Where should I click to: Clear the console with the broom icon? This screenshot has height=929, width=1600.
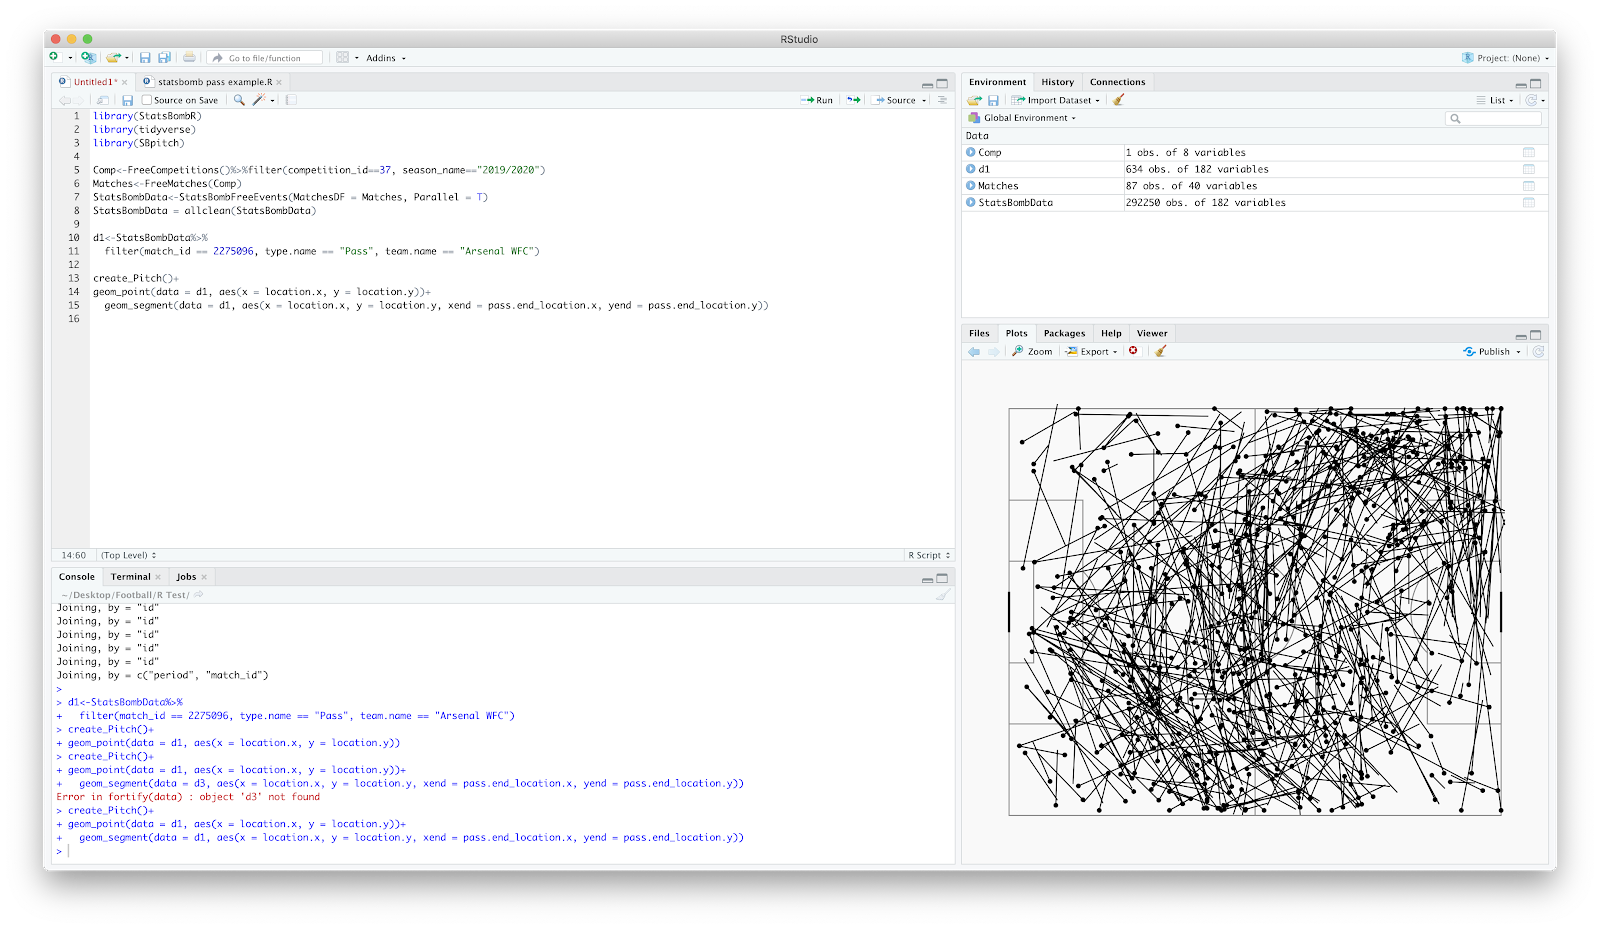point(942,594)
